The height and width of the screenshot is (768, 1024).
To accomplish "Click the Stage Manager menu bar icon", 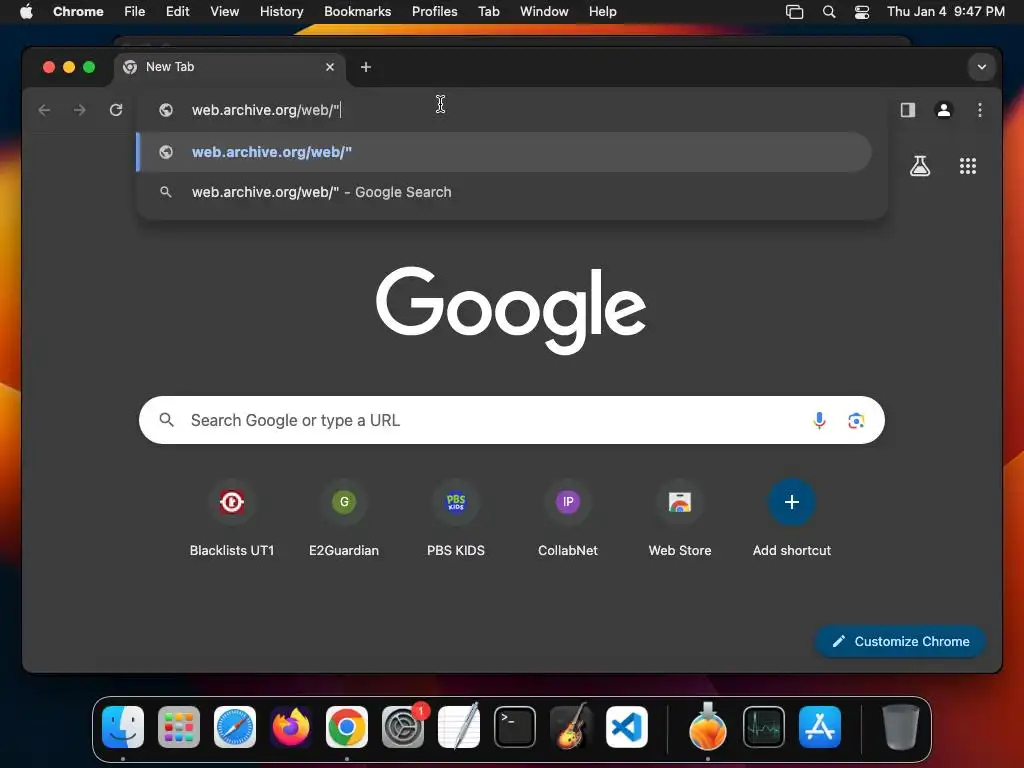I will (x=794, y=12).
